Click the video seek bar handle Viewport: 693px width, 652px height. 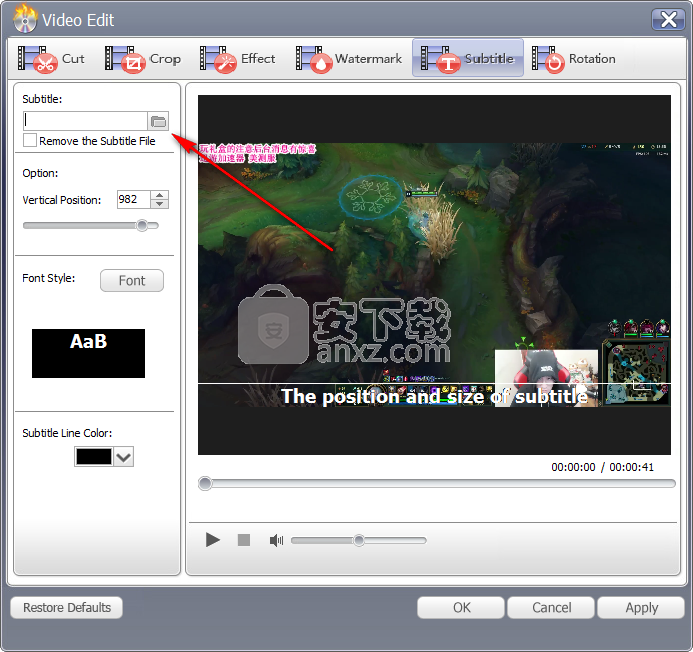(x=205, y=484)
